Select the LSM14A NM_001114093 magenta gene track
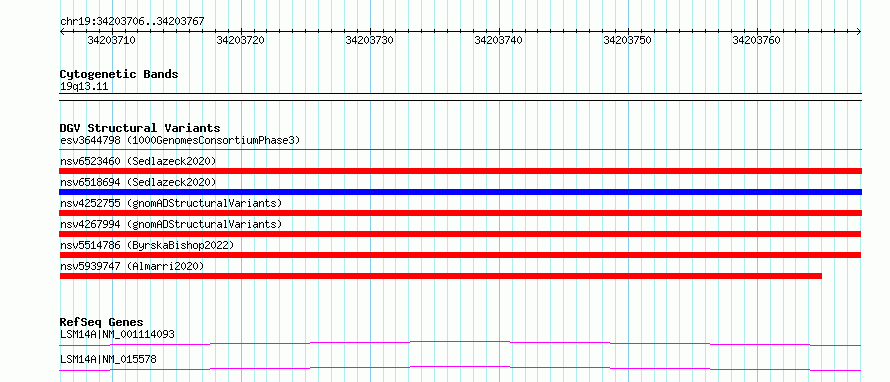The width and height of the screenshot is (890, 382). click(460, 343)
